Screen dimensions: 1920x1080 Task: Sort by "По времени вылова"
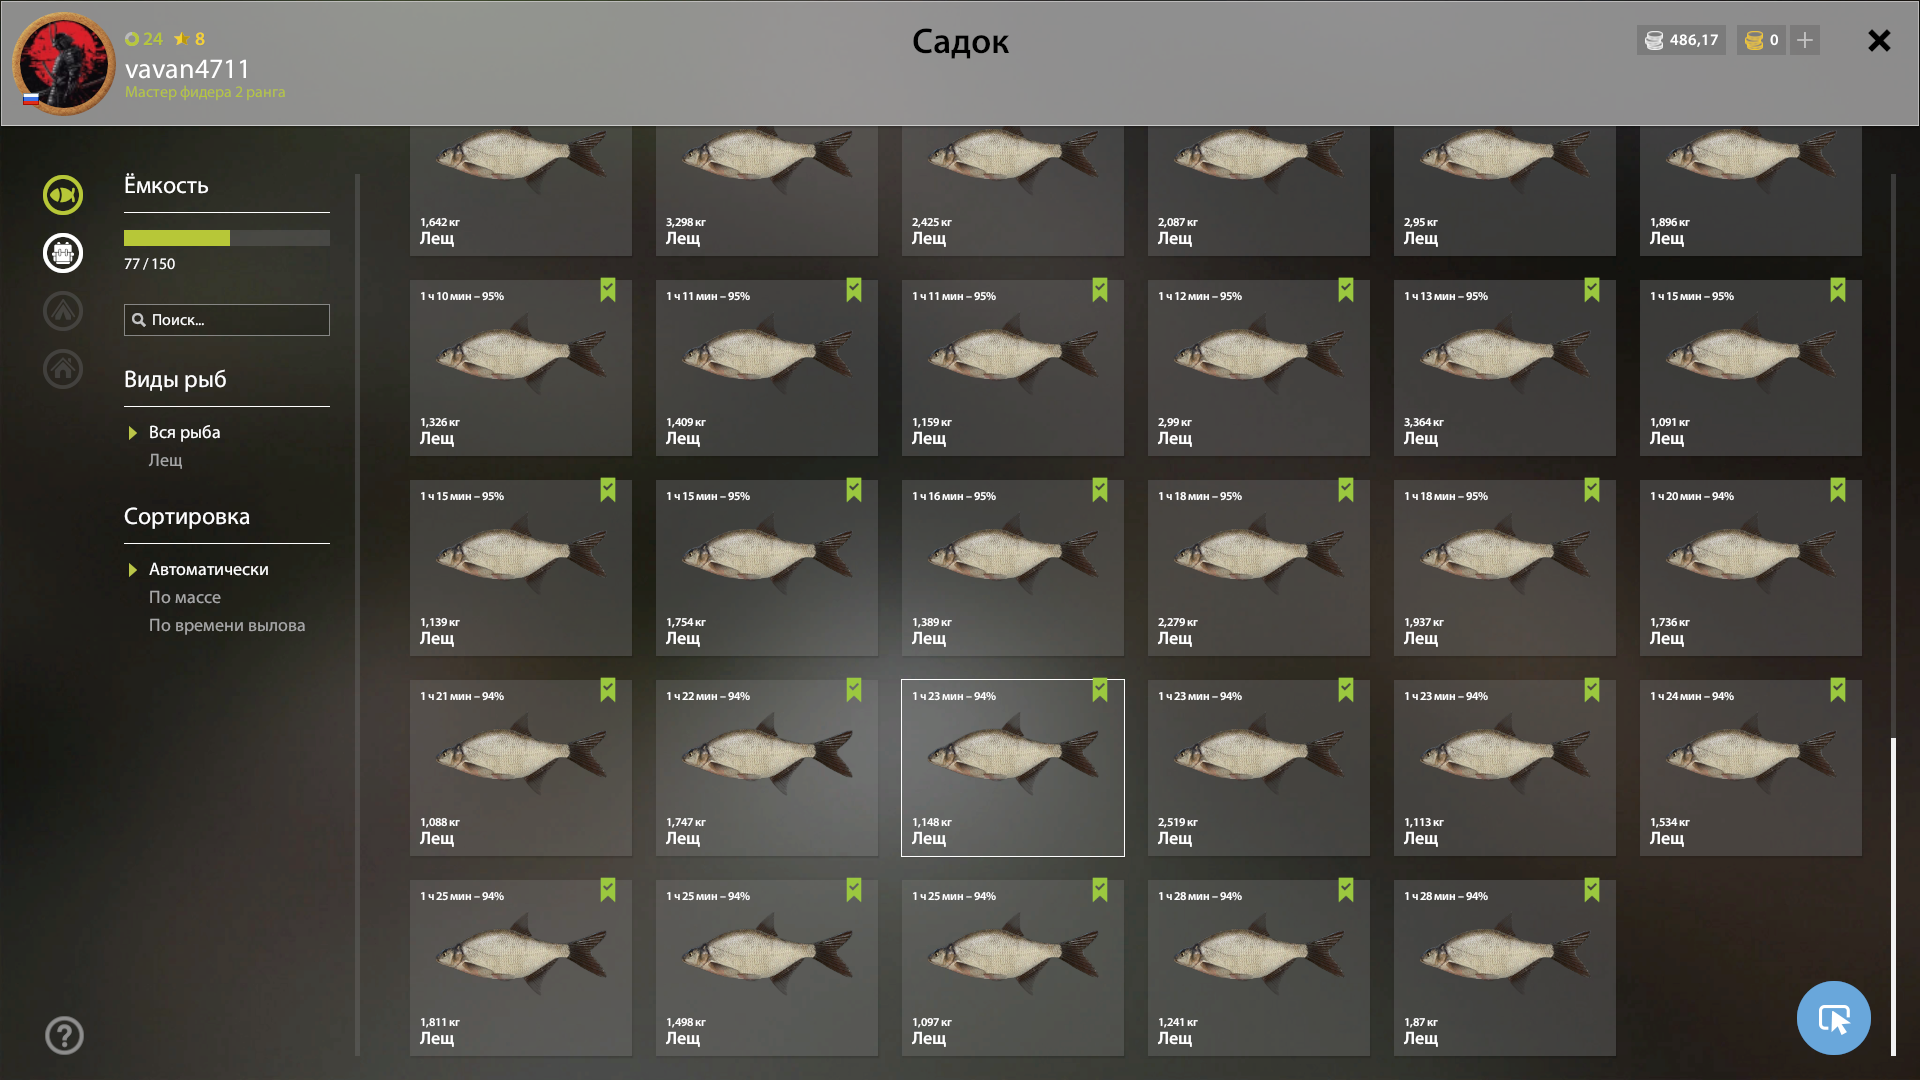pos(227,625)
